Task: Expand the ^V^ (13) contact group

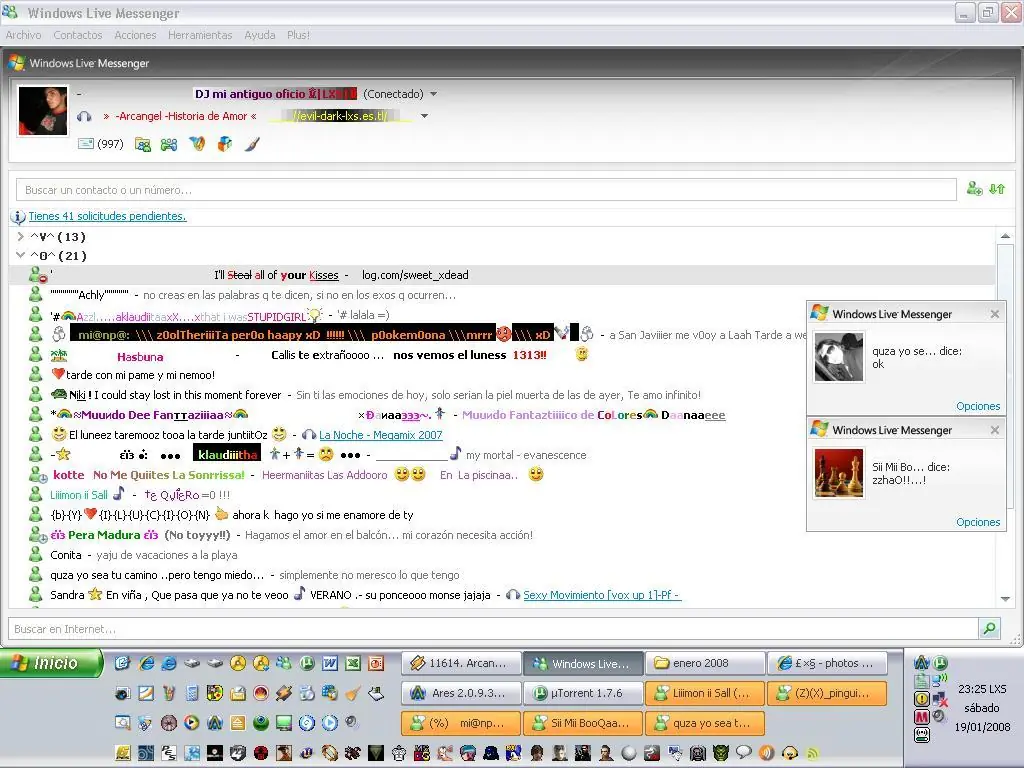Action: 20,236
